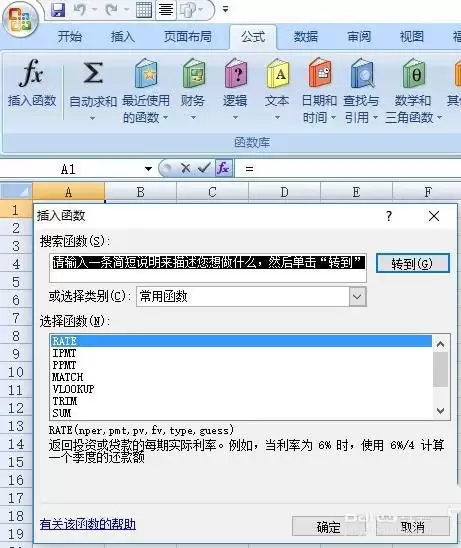Click the 转到(G) button
The image size is (461, 548).
(412, 264)
